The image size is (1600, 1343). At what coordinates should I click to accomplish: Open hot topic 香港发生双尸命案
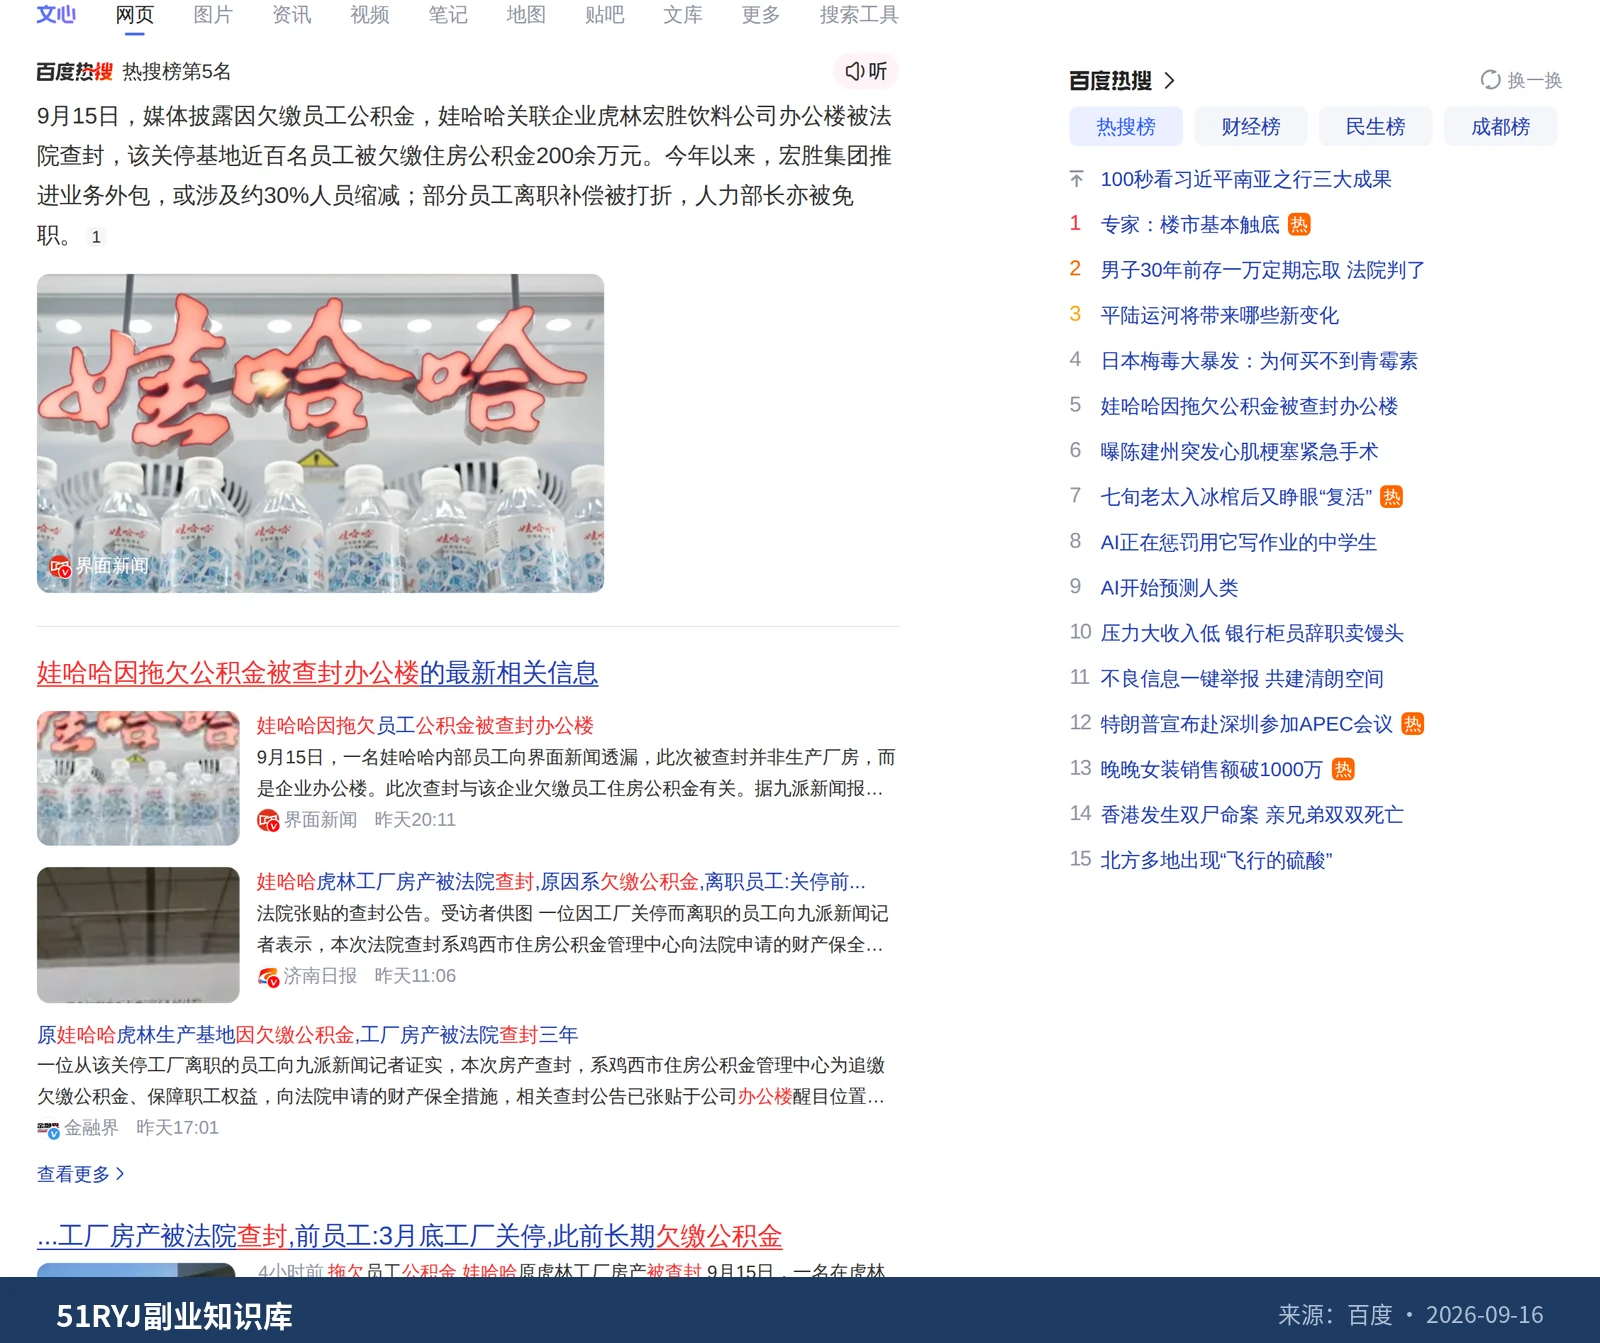tap(1252, 815)
